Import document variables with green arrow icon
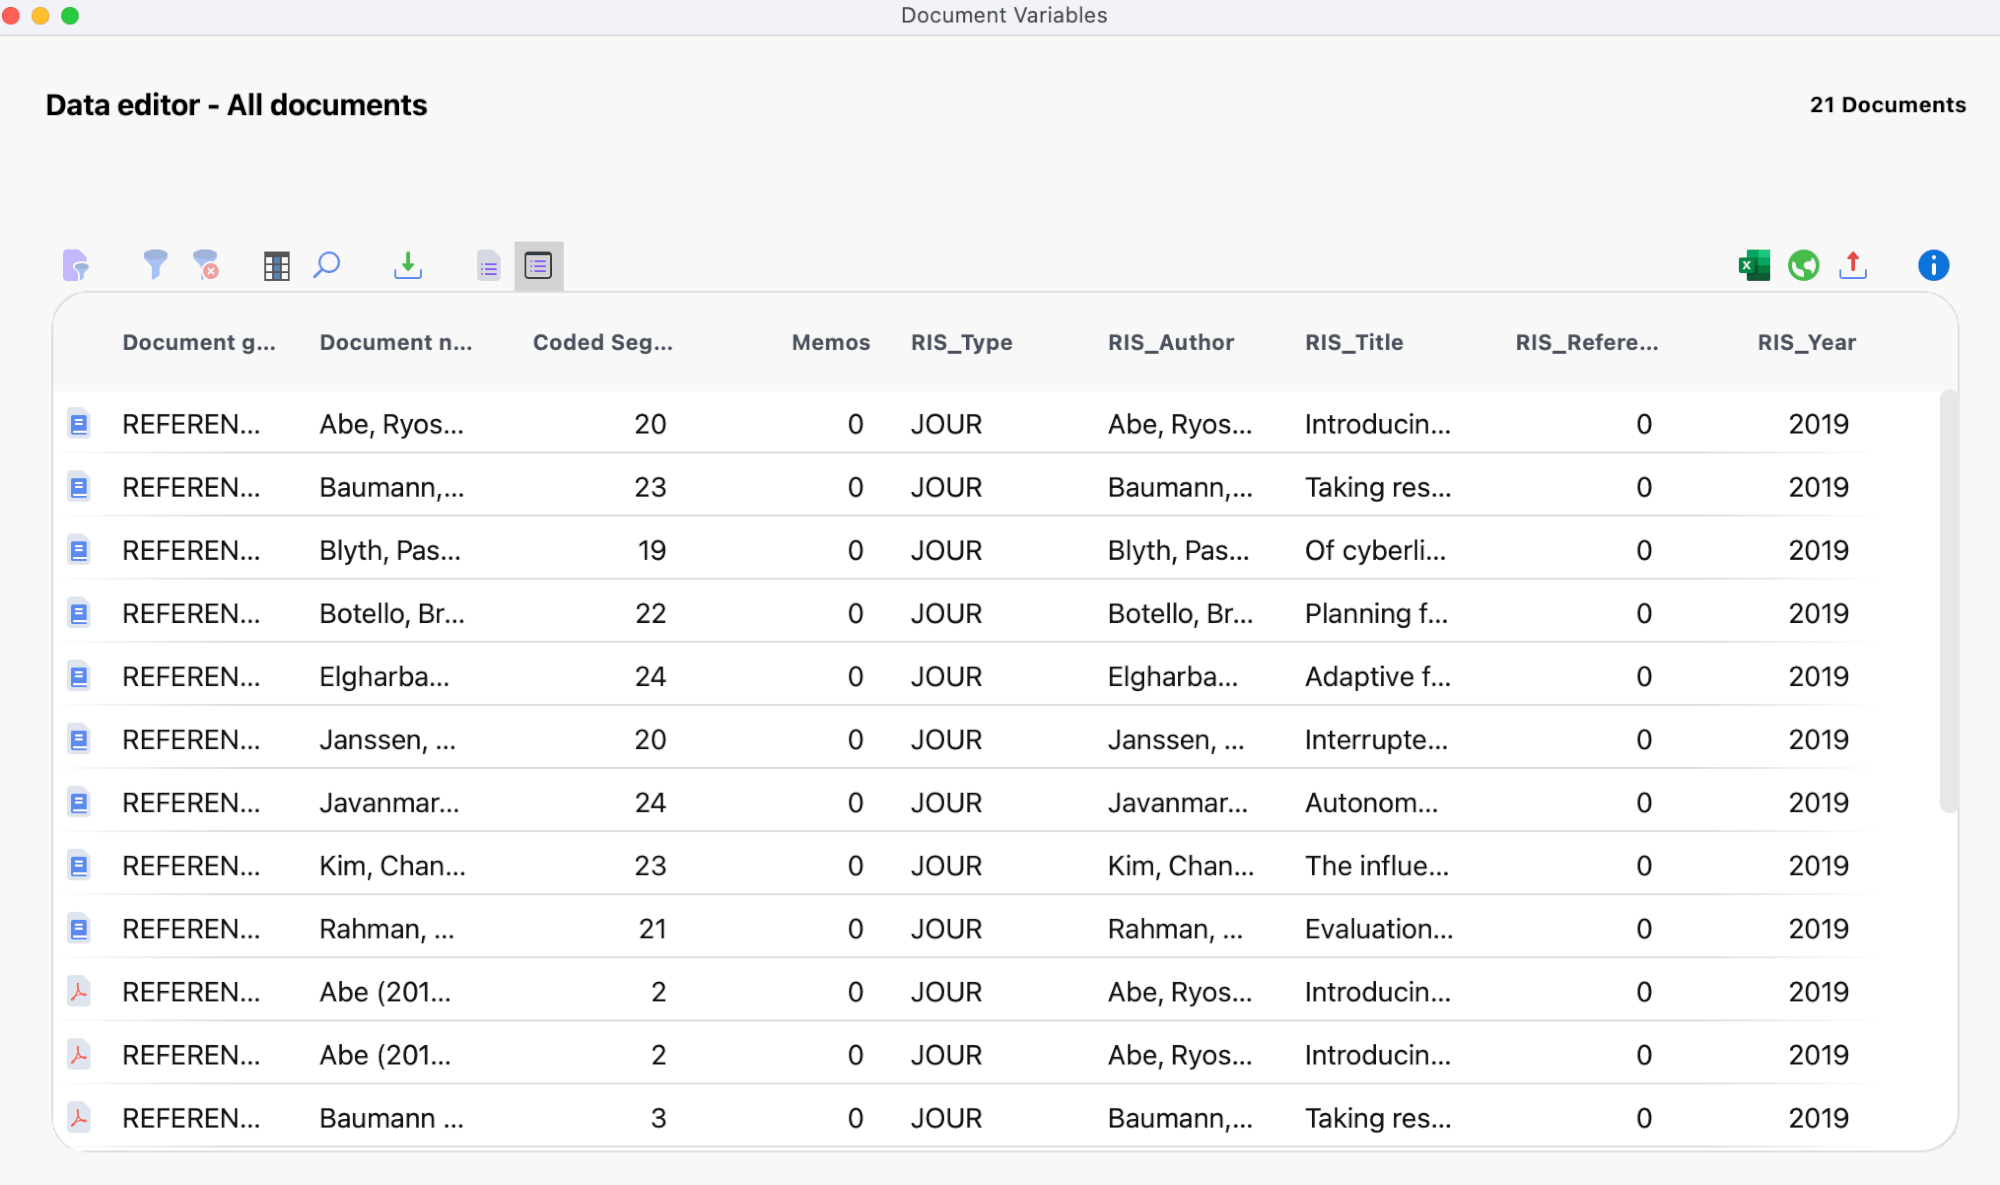2000x1185 pixels. pyautogui.click(x=408, y=265)
